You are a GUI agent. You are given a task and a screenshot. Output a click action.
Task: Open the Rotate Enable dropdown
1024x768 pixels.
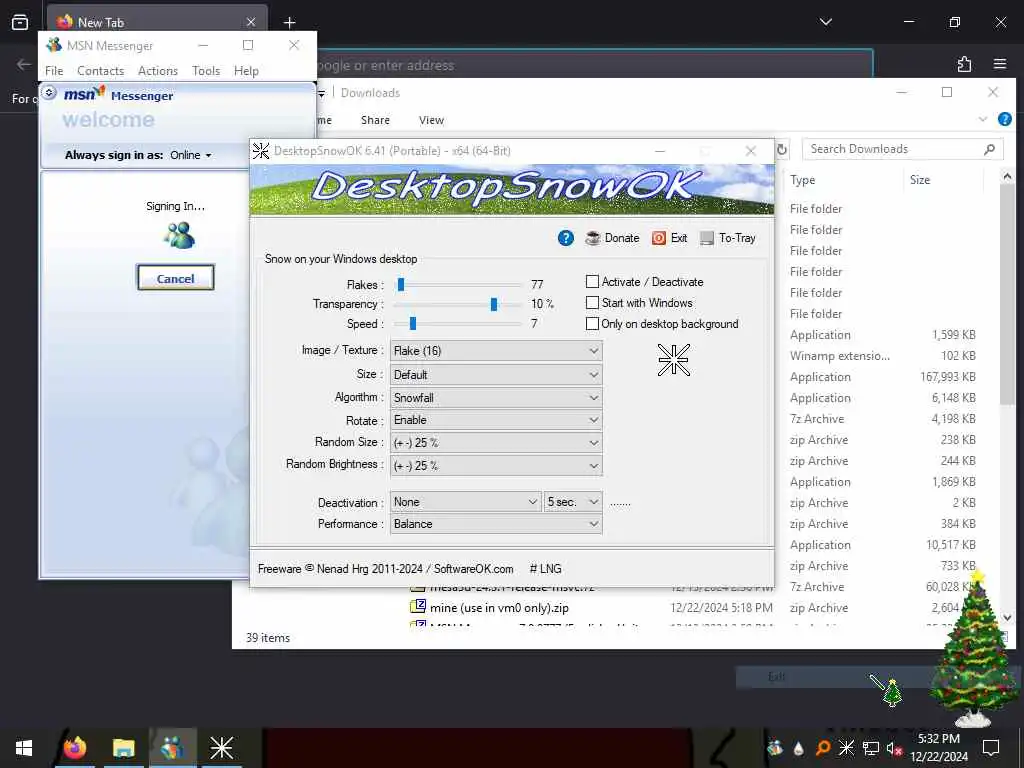pos(496,420)
